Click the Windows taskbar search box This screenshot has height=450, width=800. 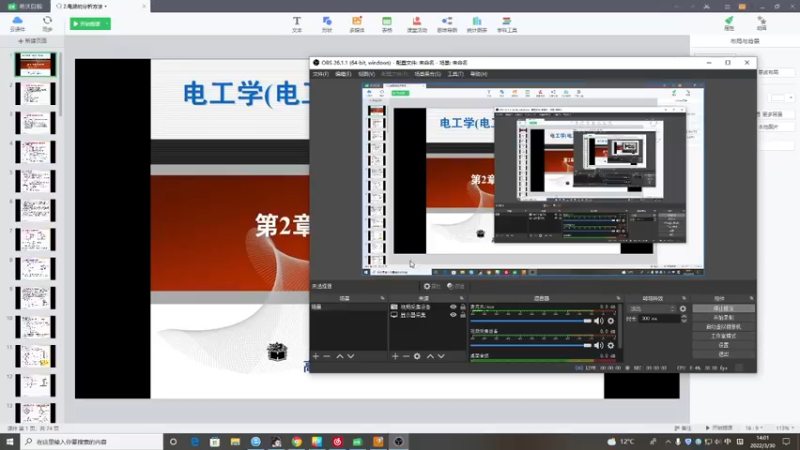tap(92, 441)
